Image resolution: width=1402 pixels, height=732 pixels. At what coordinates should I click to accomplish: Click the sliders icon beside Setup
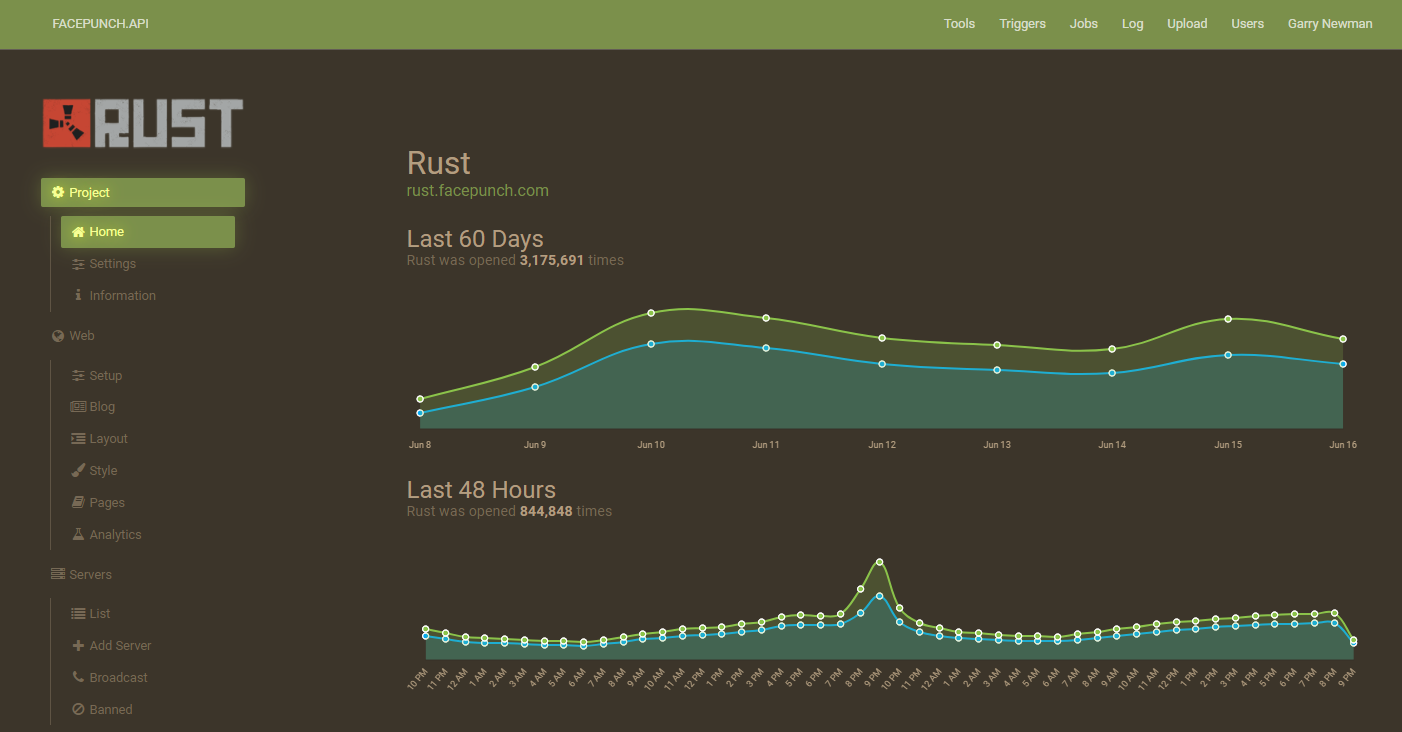point(79,376)
